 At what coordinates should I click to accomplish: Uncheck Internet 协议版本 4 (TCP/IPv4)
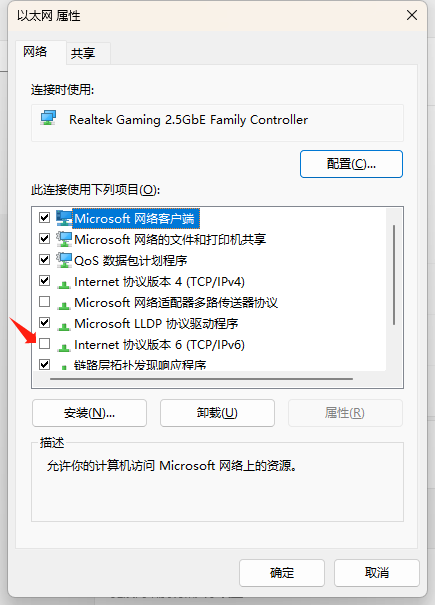click(44, 281)
